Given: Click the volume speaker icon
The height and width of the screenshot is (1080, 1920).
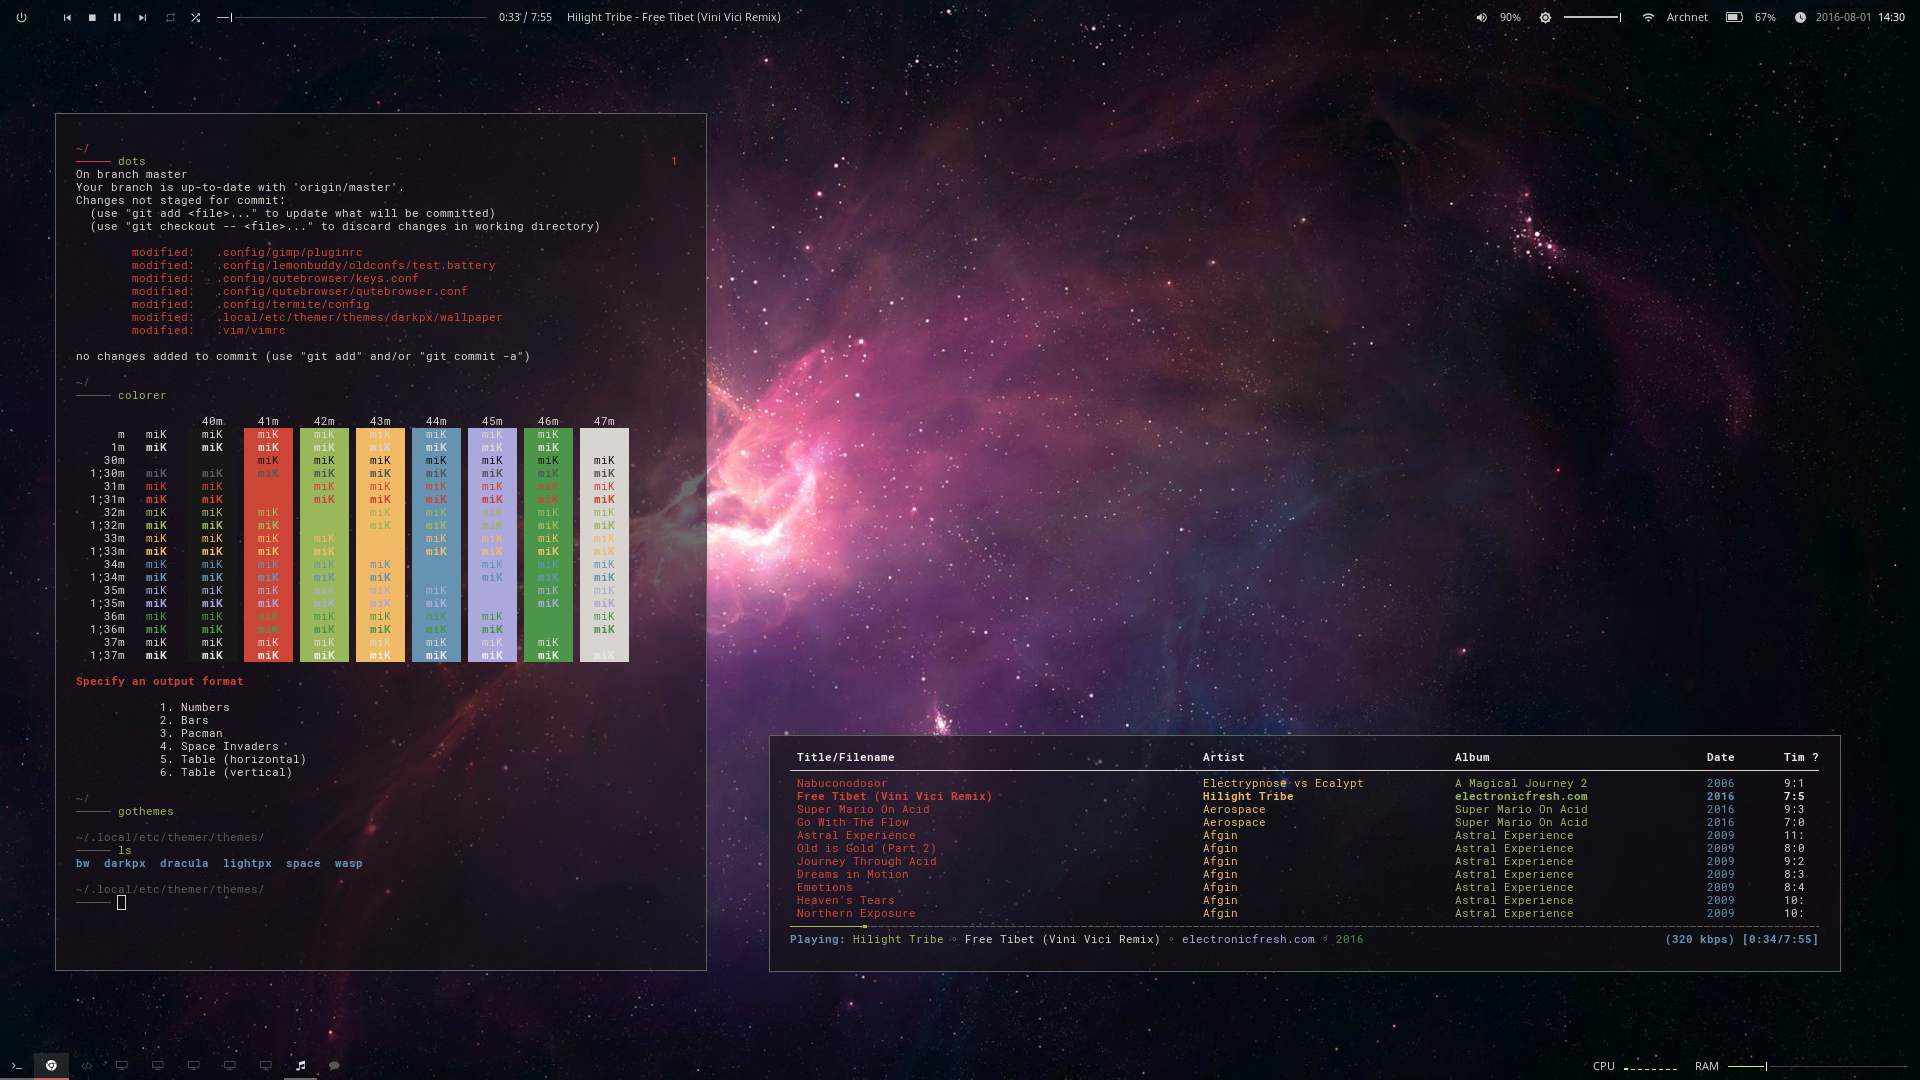Looking at the screenshot, I should 1481,17.
